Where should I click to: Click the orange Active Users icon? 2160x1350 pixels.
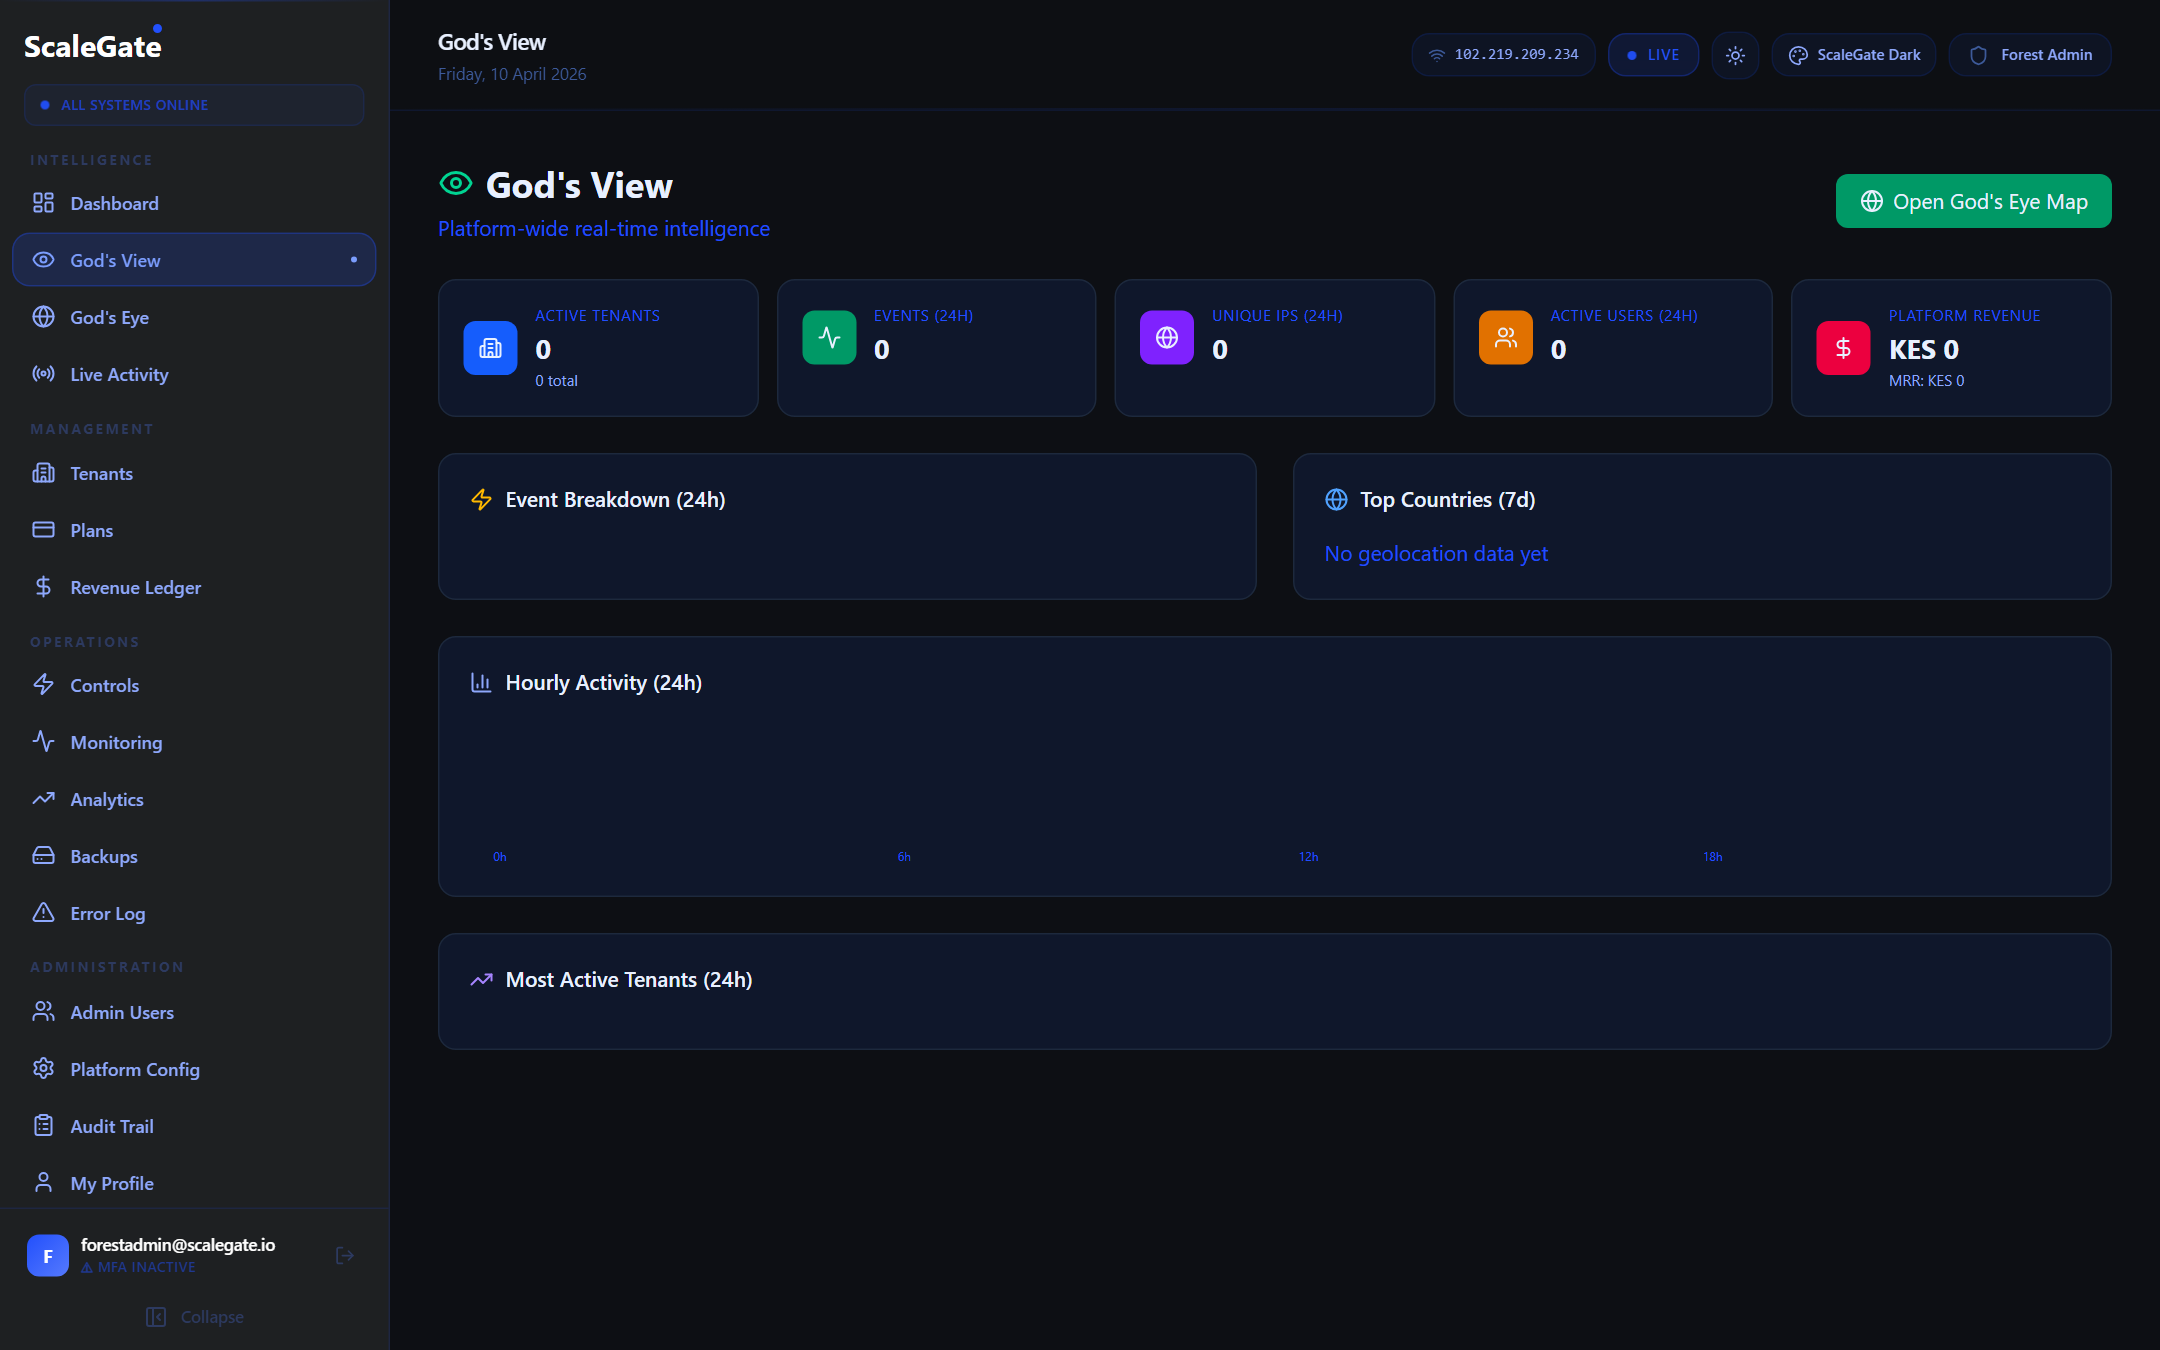1505,338
